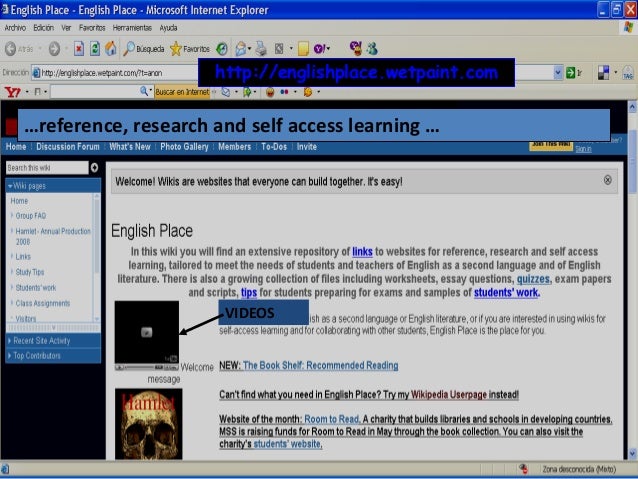This screenshot has height=479, width=638.
Task: Open the Room to Read link
Action: (x=332, y=419)
